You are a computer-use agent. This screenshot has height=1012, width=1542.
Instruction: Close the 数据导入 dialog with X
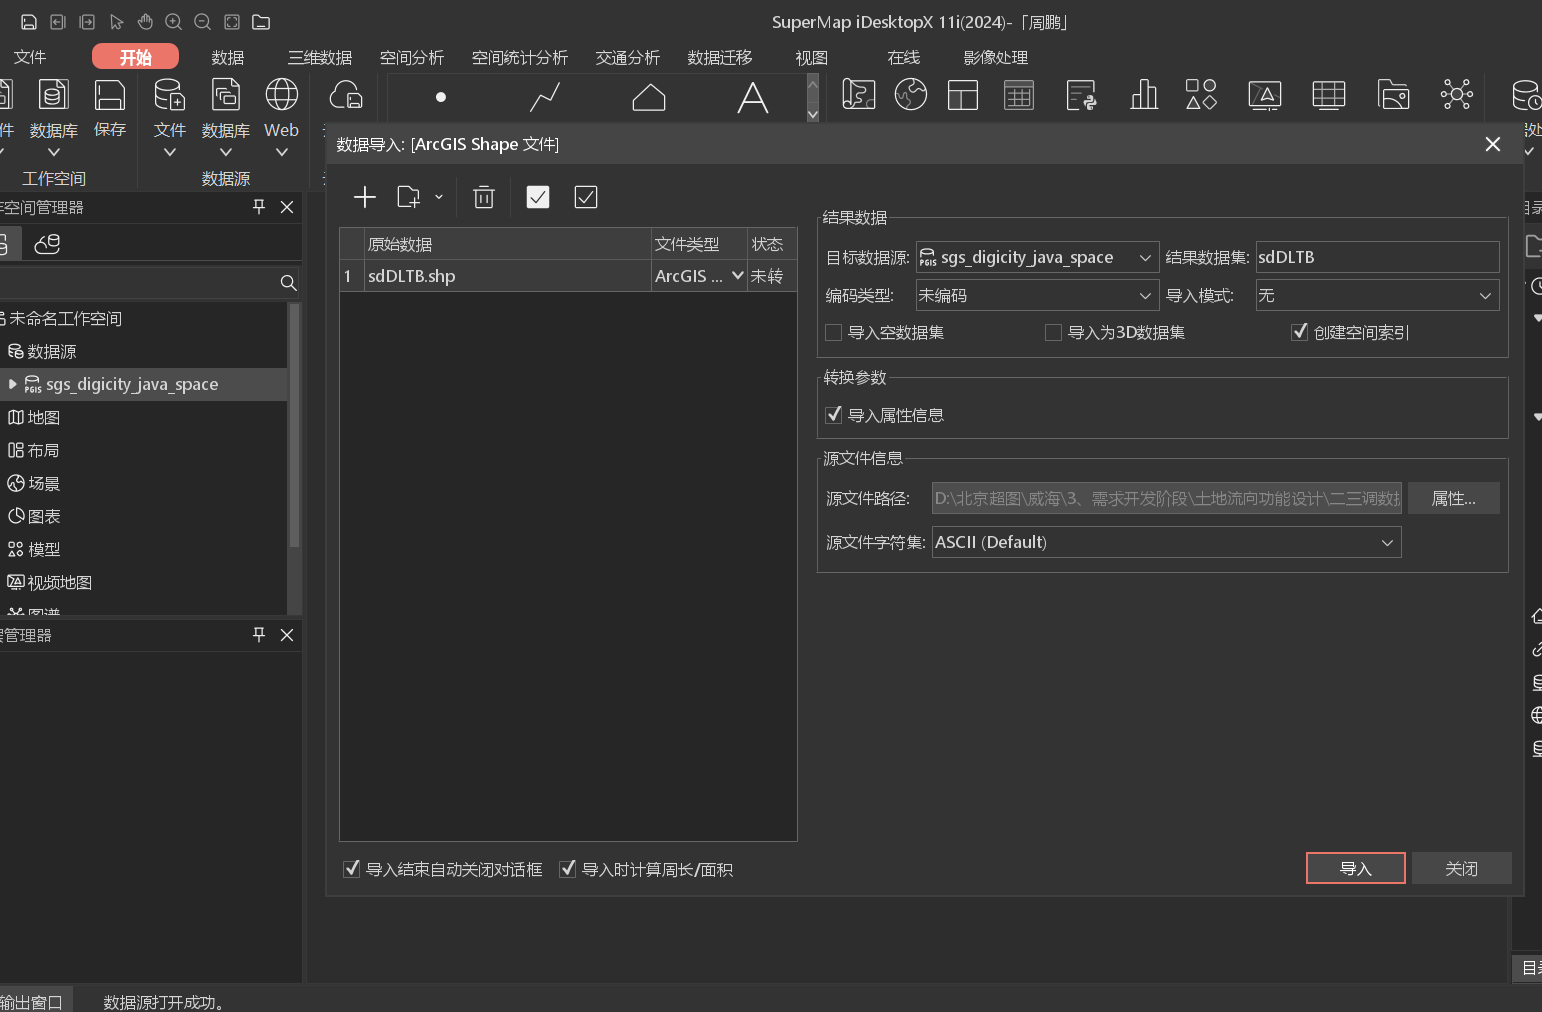coord(1493,144)
